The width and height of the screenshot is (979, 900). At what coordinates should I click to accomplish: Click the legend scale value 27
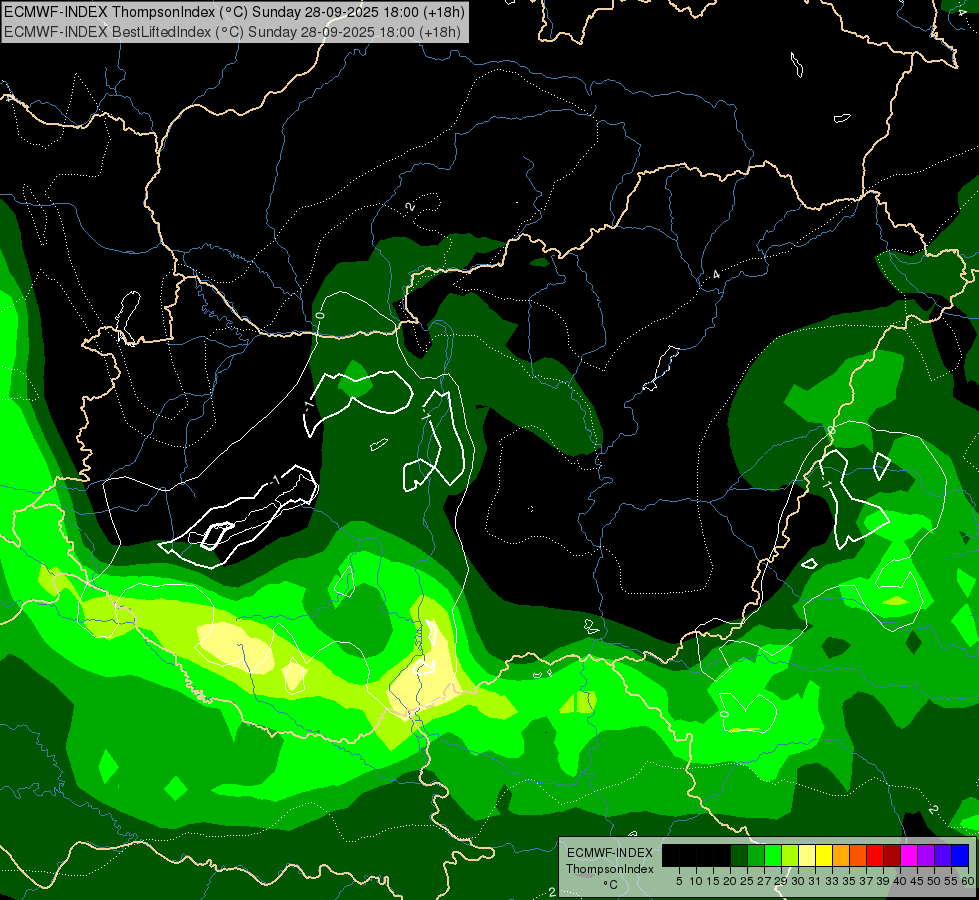click(764, 881)
